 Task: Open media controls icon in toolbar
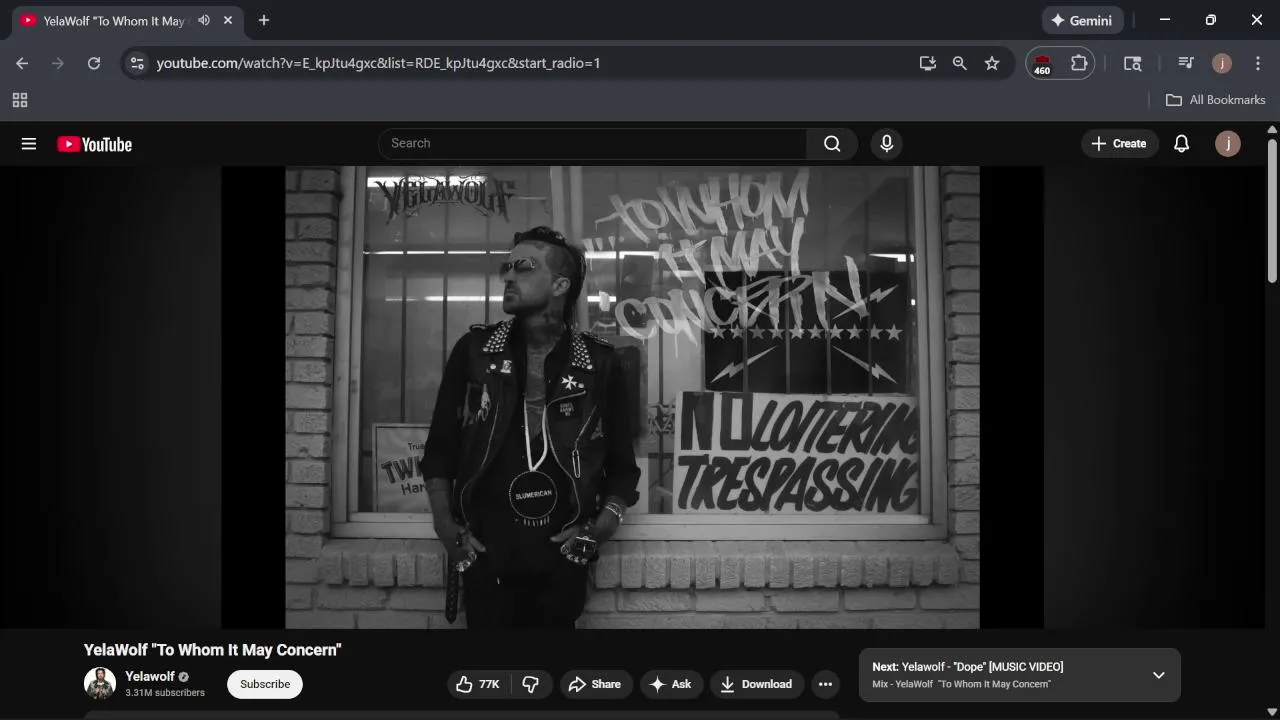pyautogui.click(x=1186, y=63)
